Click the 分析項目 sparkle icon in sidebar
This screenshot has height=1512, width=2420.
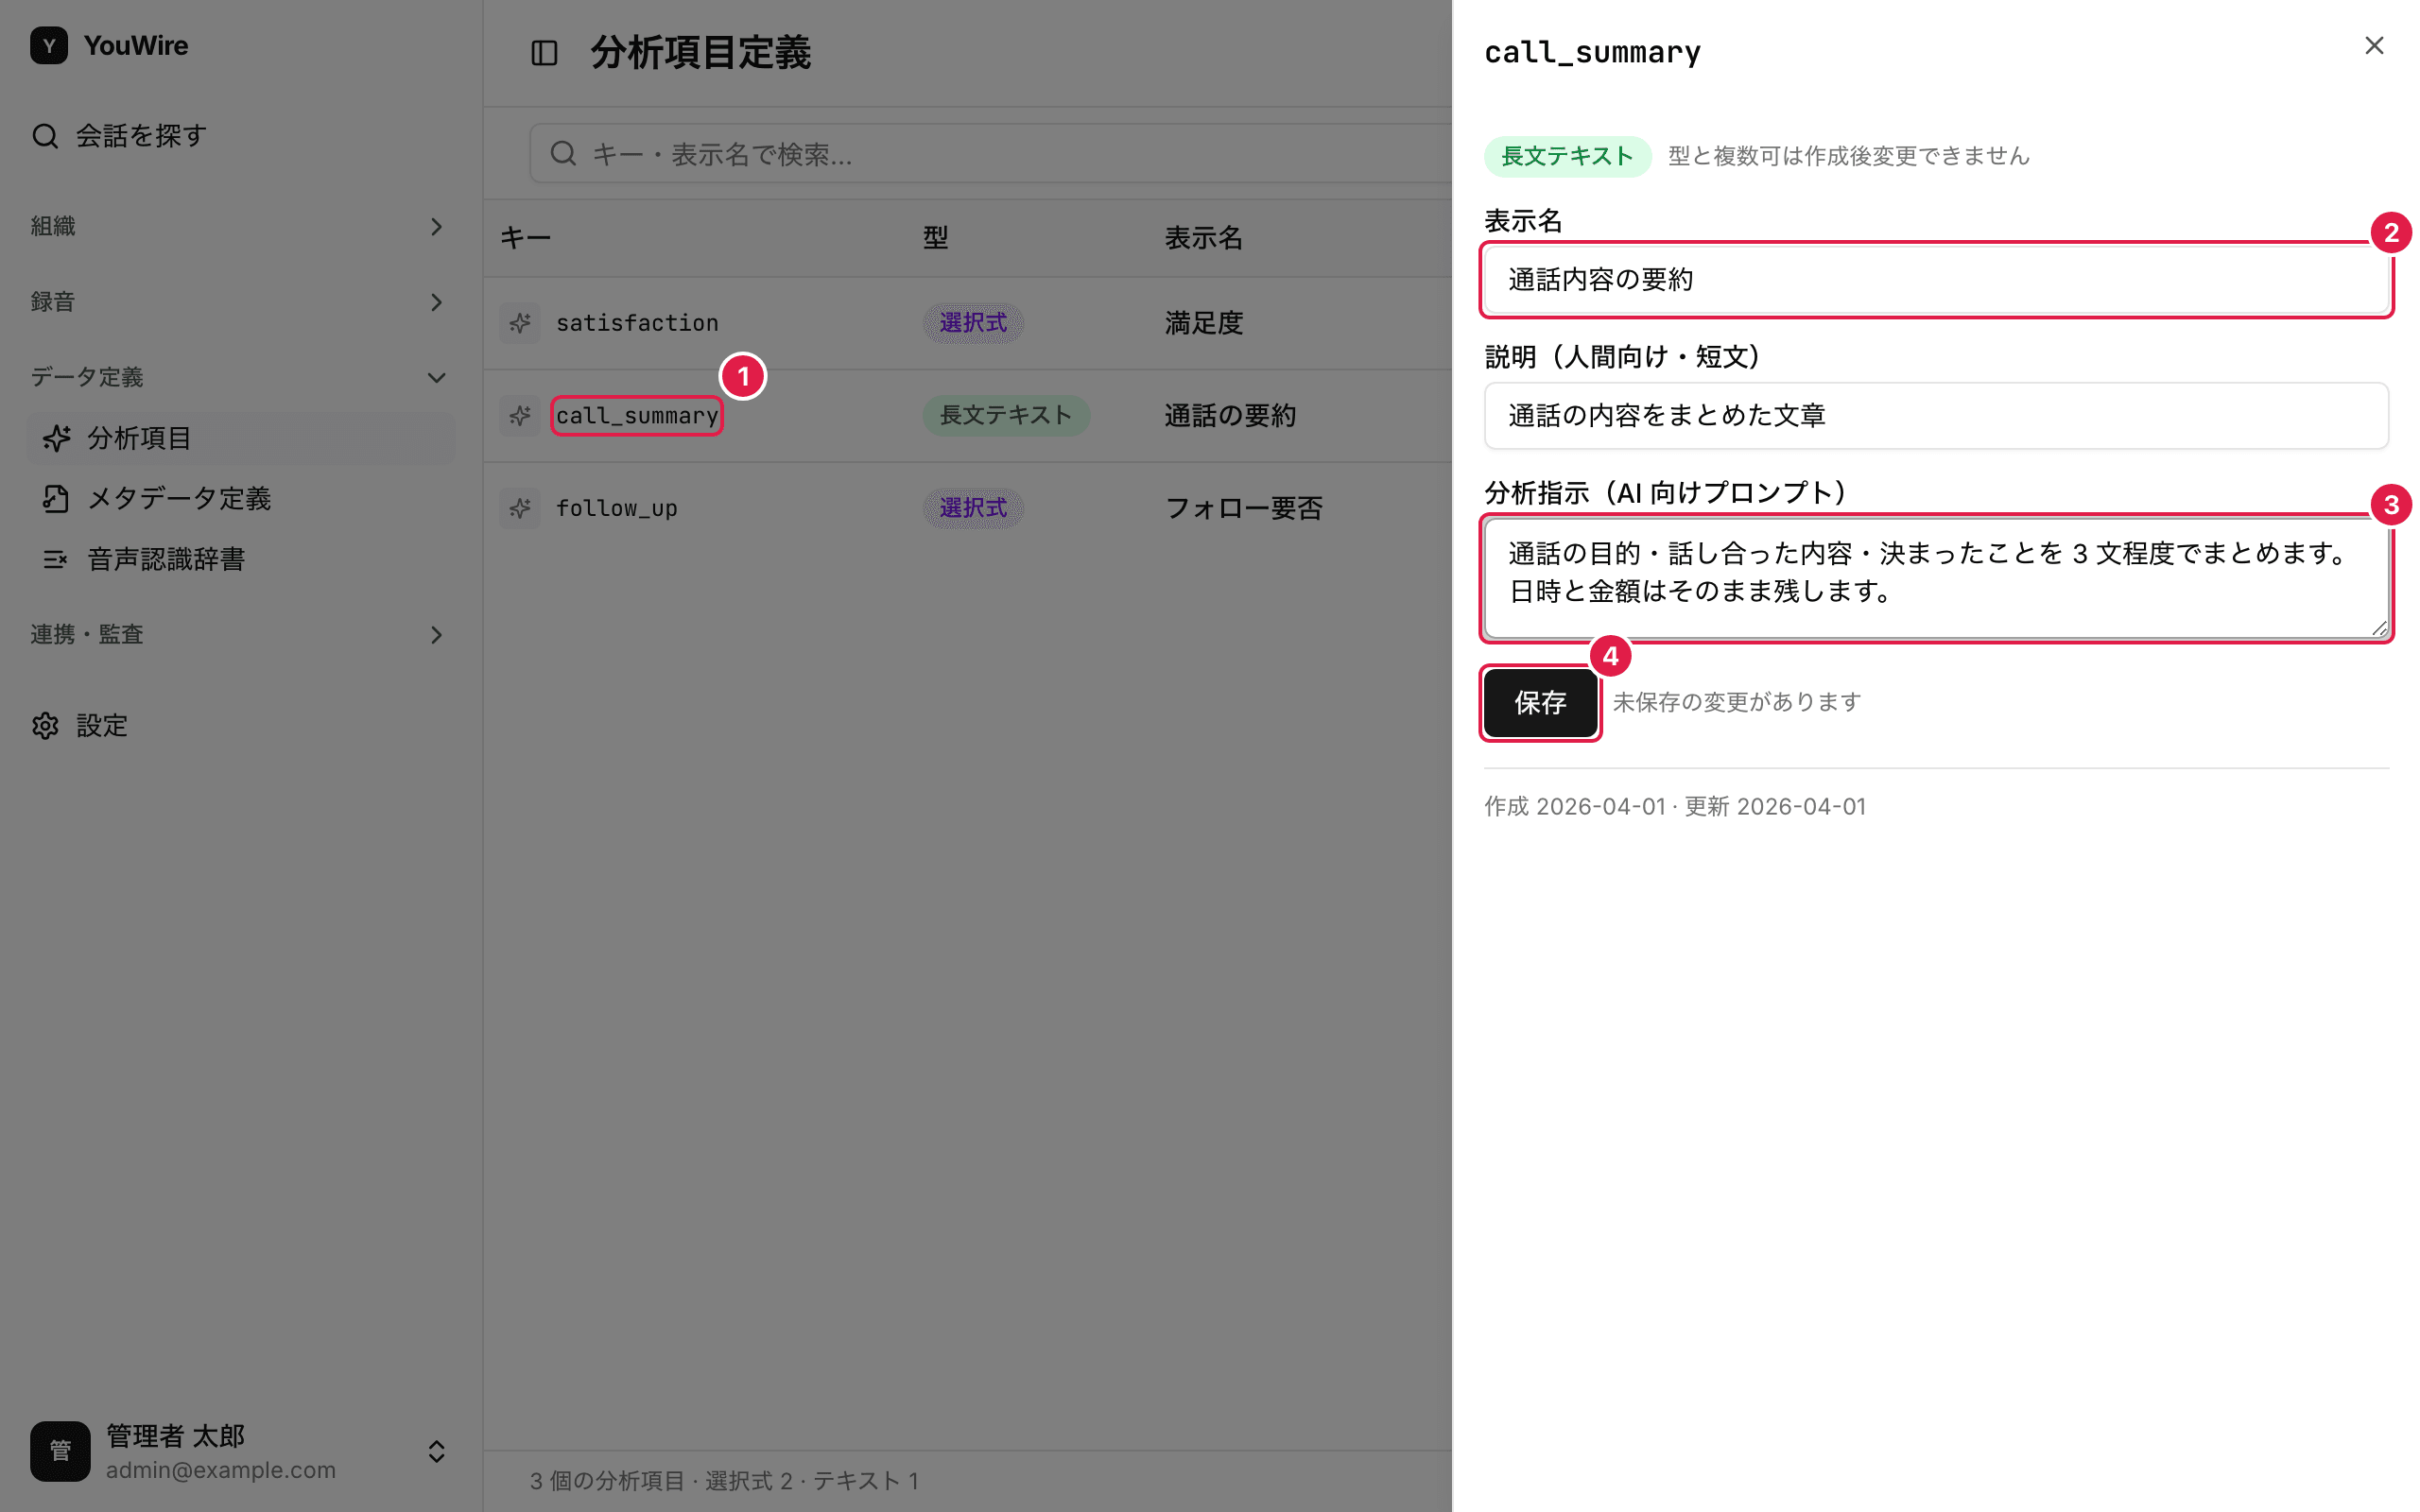pyautogui.click(x=56, y=438)
